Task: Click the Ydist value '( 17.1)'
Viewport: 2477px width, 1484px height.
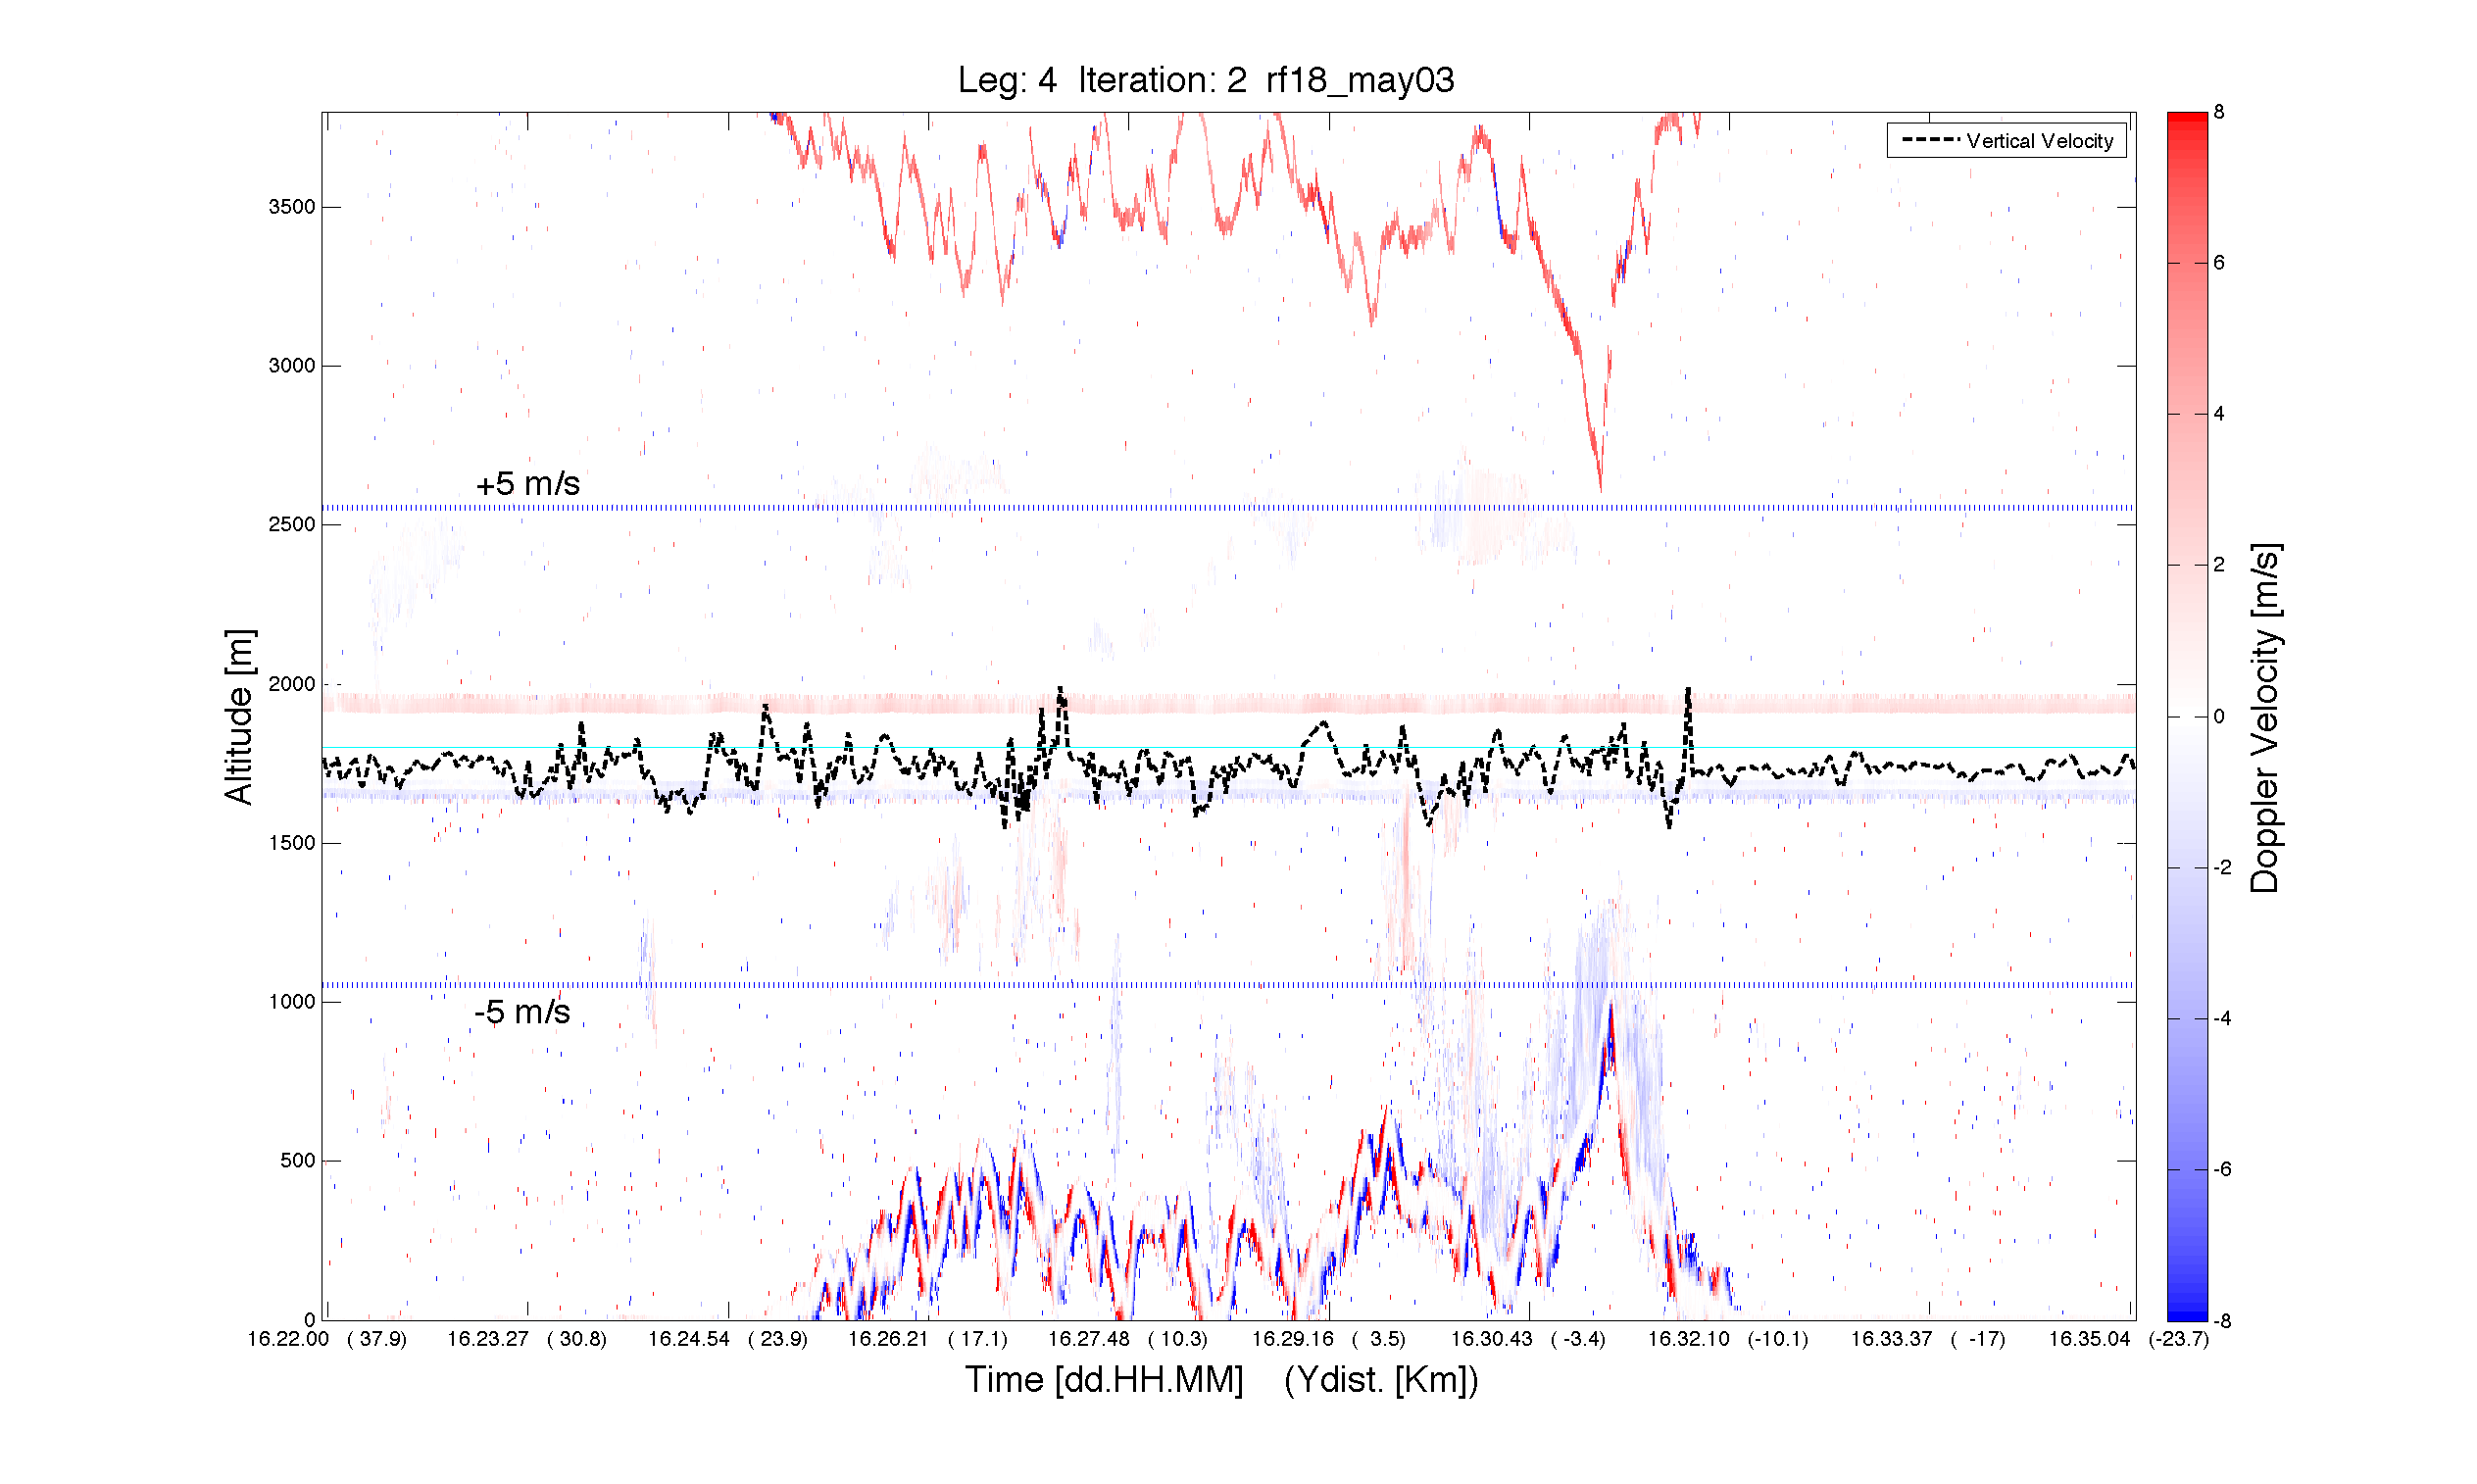Action: pyautogui.click(x=978, y=1339)
